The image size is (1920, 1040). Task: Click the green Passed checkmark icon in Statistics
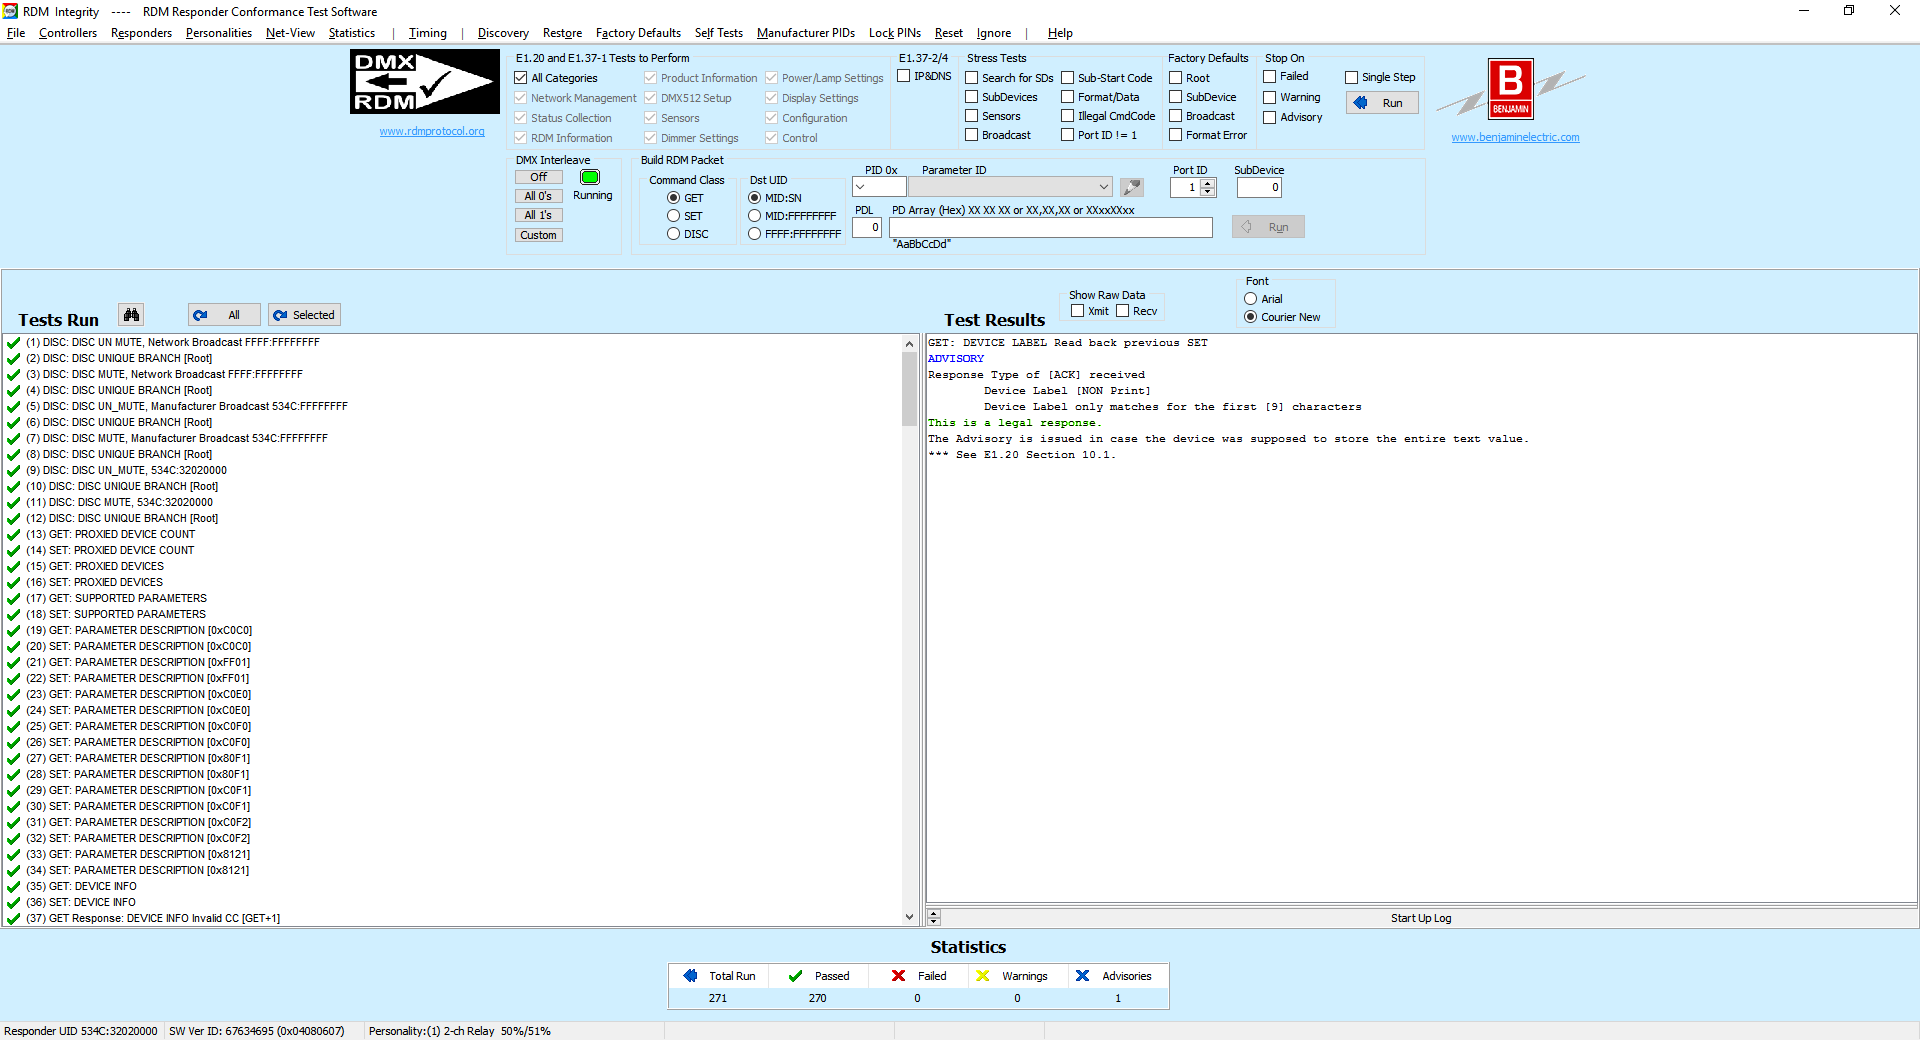[795, 976]
